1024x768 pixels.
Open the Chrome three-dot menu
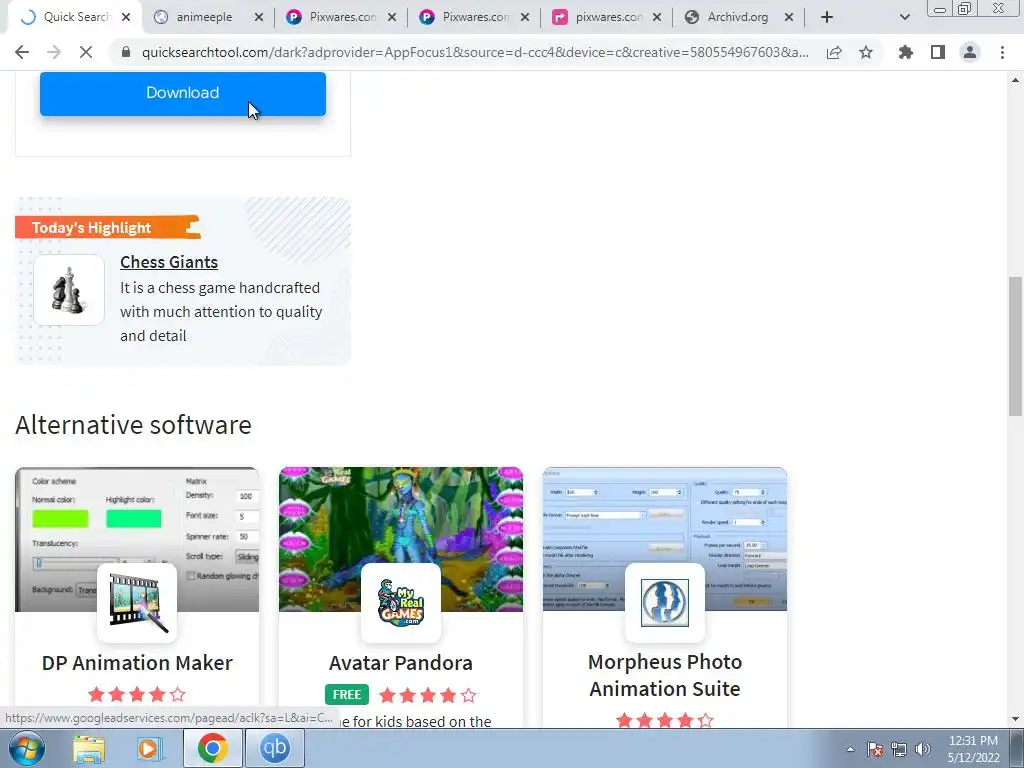click(1002, 52)
